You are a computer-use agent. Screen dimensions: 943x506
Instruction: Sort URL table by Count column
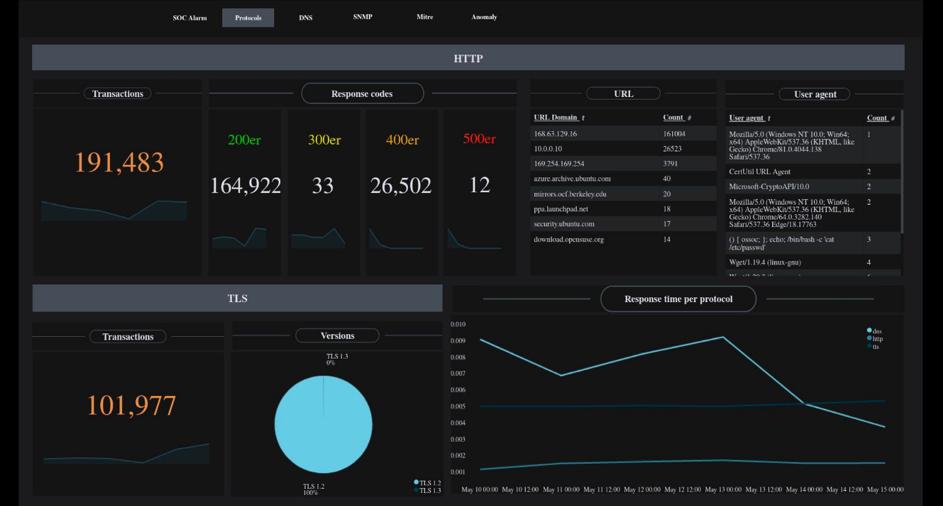coord(676,118)
